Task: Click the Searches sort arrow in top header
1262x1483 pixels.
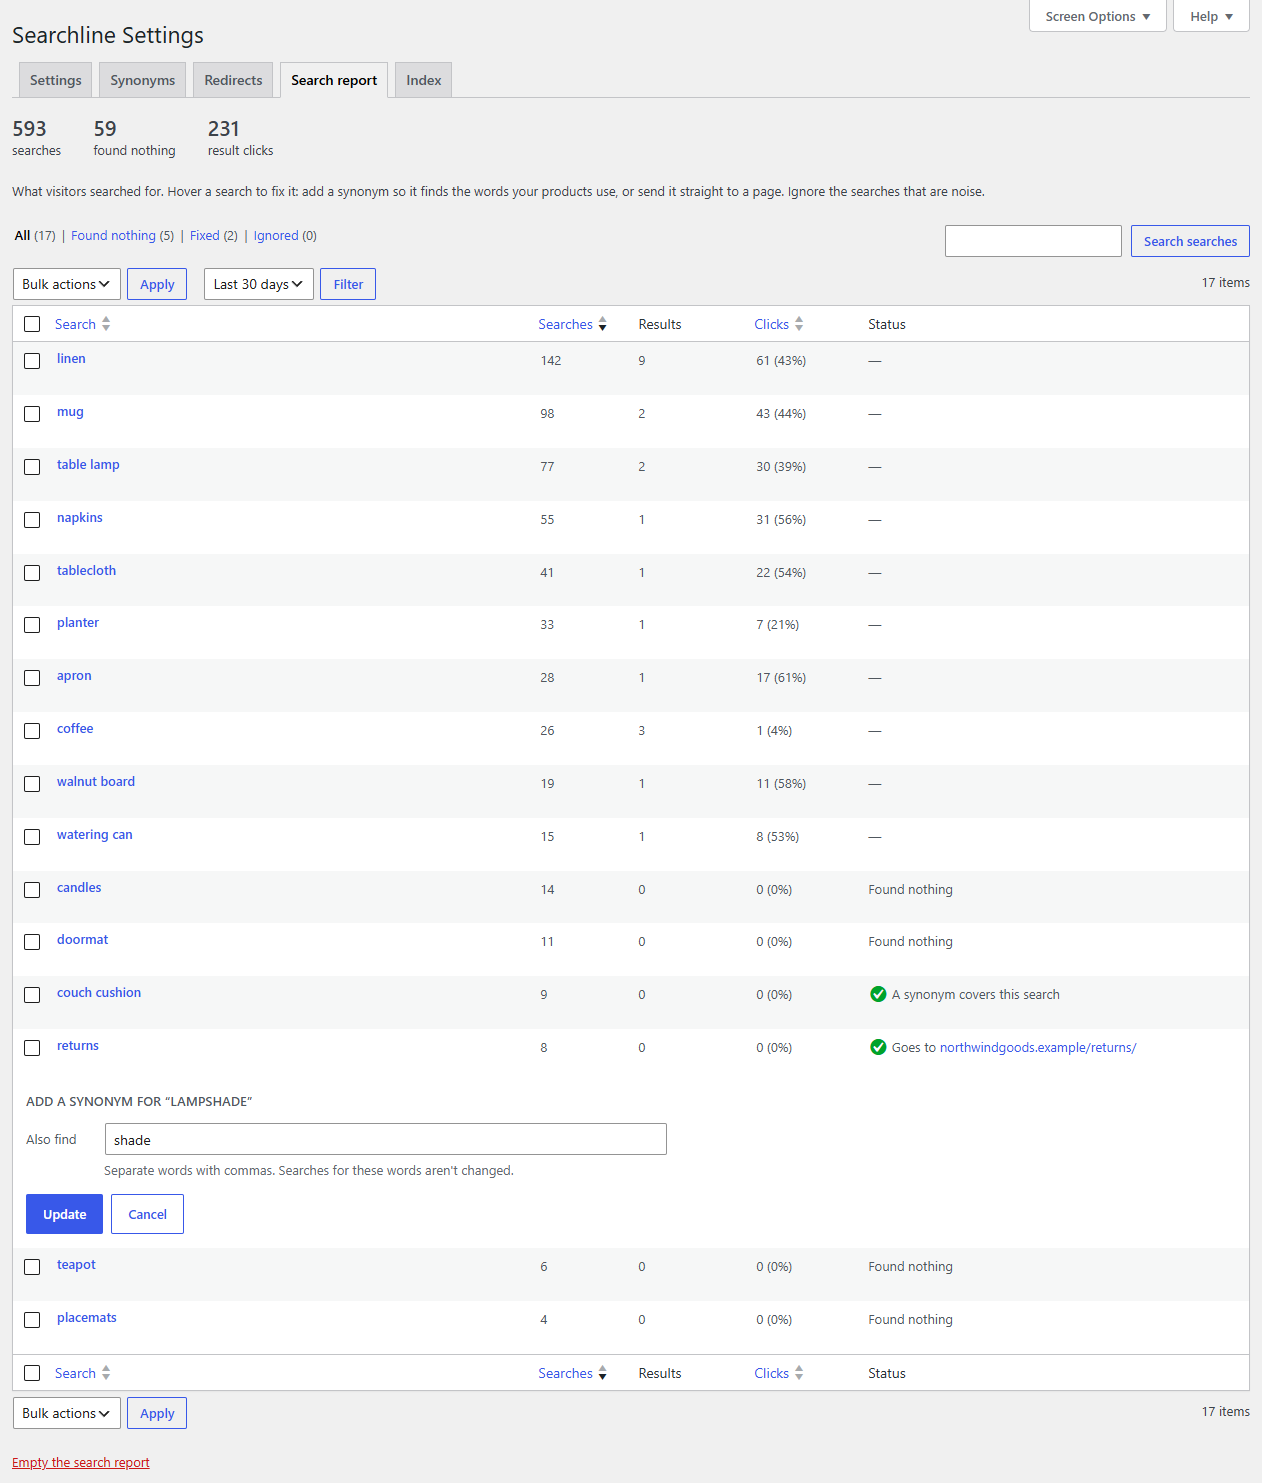Action: coord(603,324)
